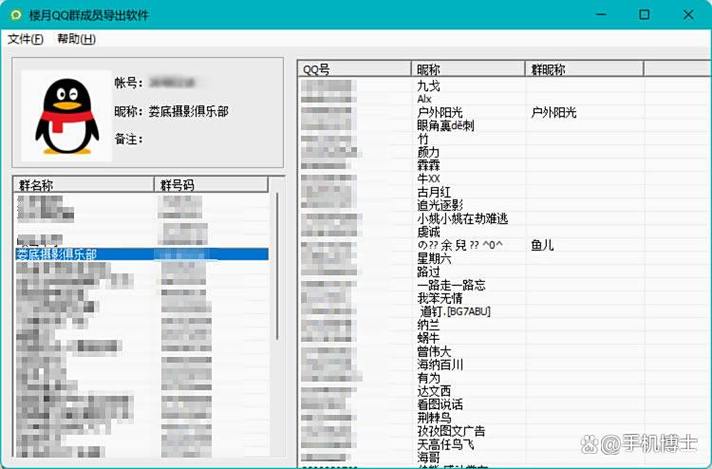Select member row 纳兰
The height and width of the screenshot is (469, 712).
(428, 325)
